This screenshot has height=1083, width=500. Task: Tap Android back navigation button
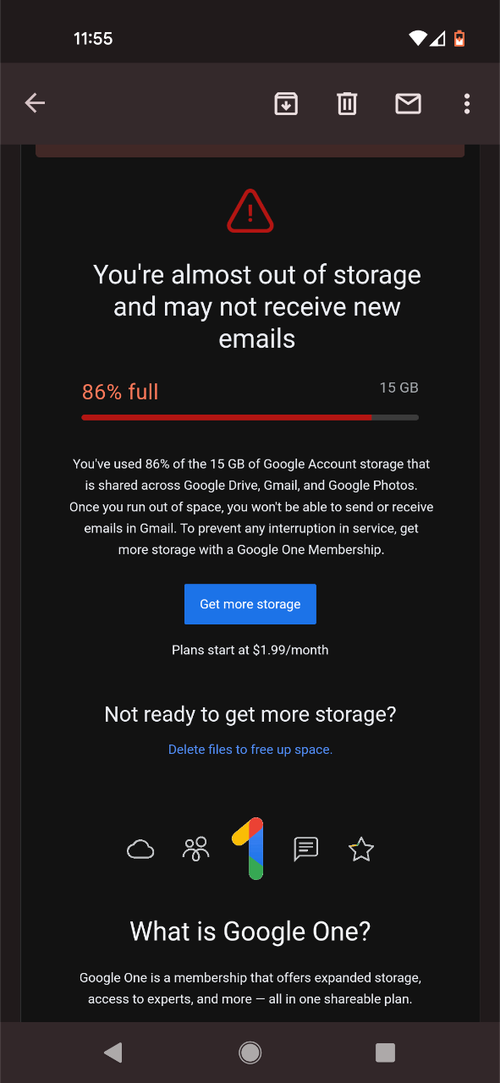(x=113, y=1053)
